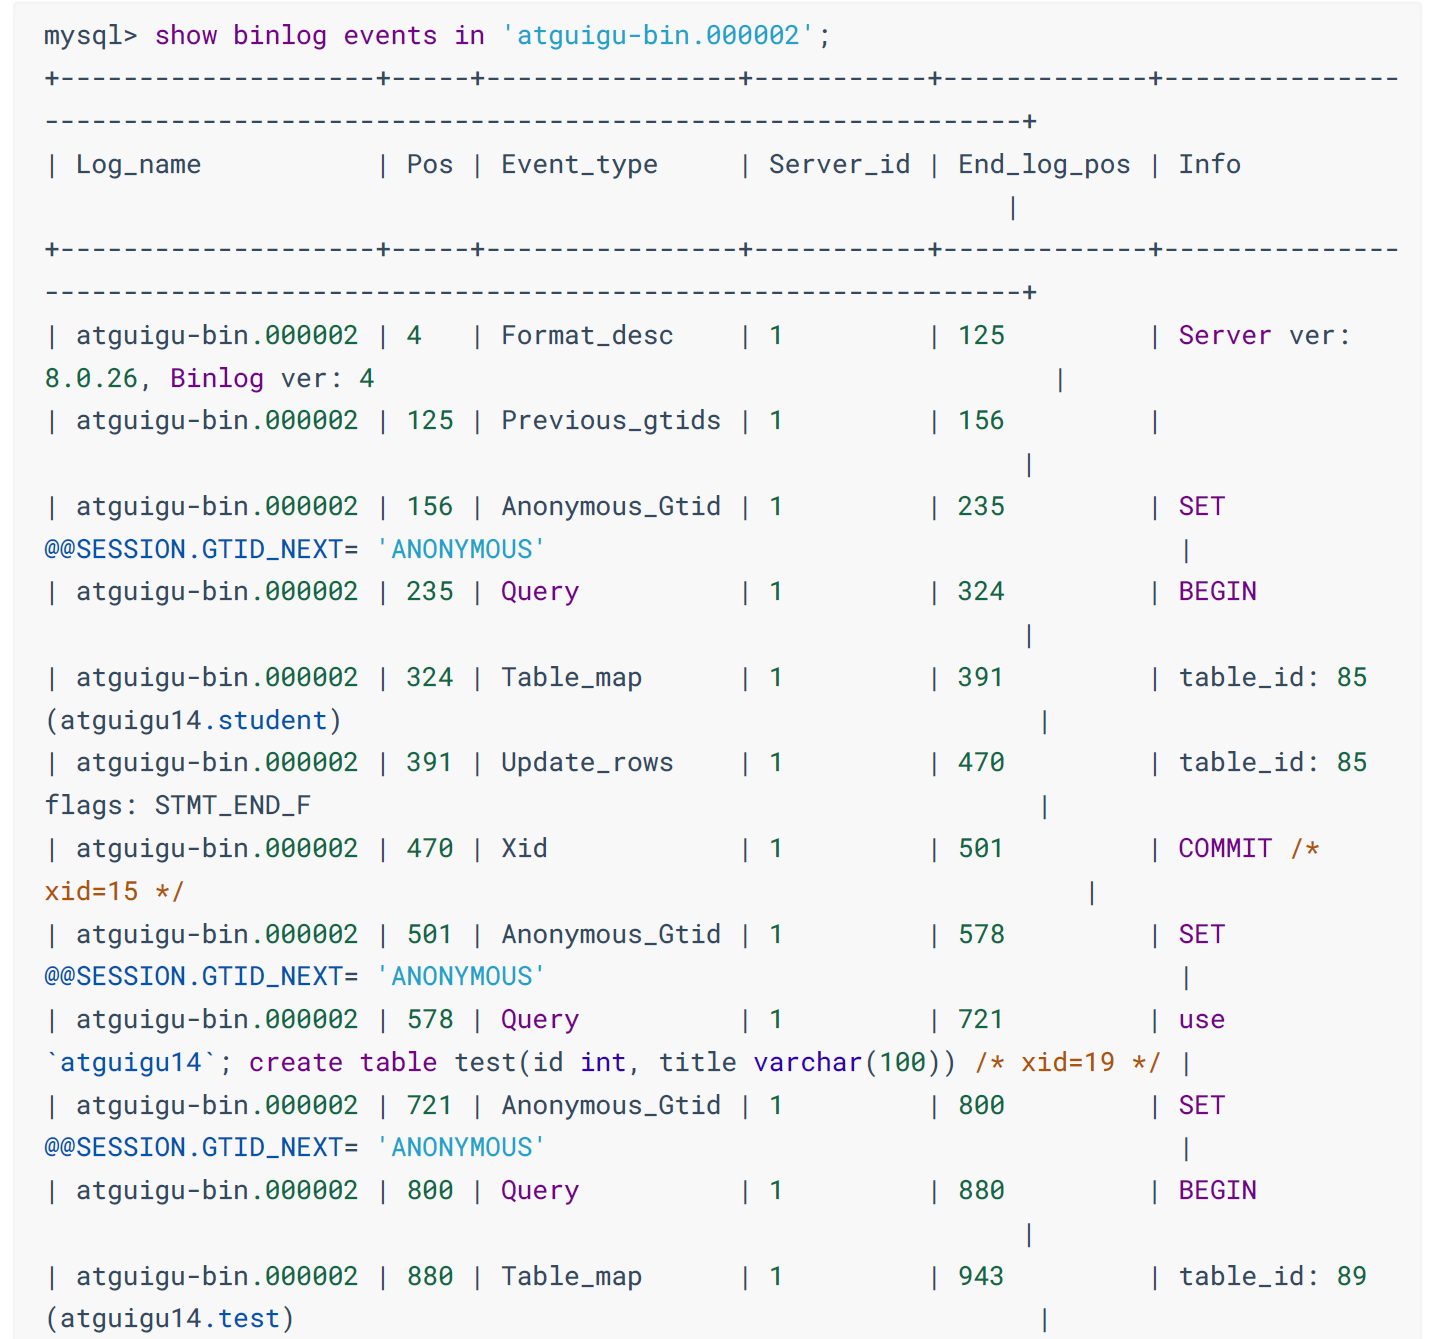This screenshot has width=1436, height=1339.
Task: Select the Event_type column header
Action: coord(580,165)
